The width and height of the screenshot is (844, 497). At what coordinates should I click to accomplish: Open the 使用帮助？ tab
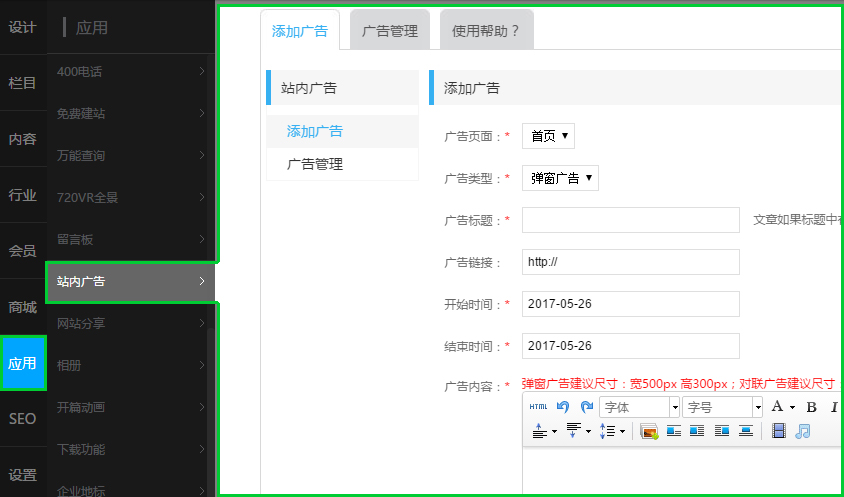(486, 31)
